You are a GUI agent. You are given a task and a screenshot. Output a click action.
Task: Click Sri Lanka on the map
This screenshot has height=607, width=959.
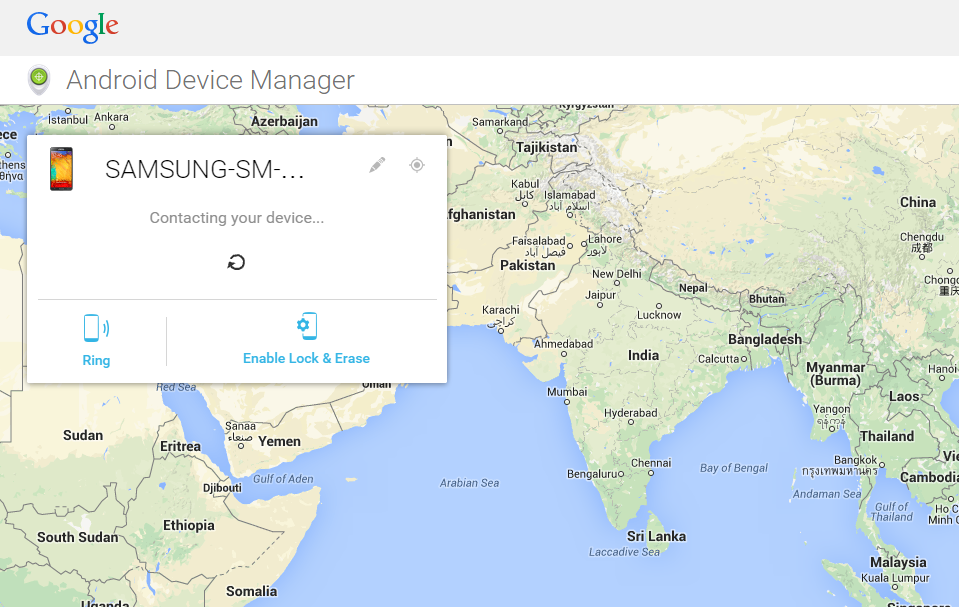(656, 536)
